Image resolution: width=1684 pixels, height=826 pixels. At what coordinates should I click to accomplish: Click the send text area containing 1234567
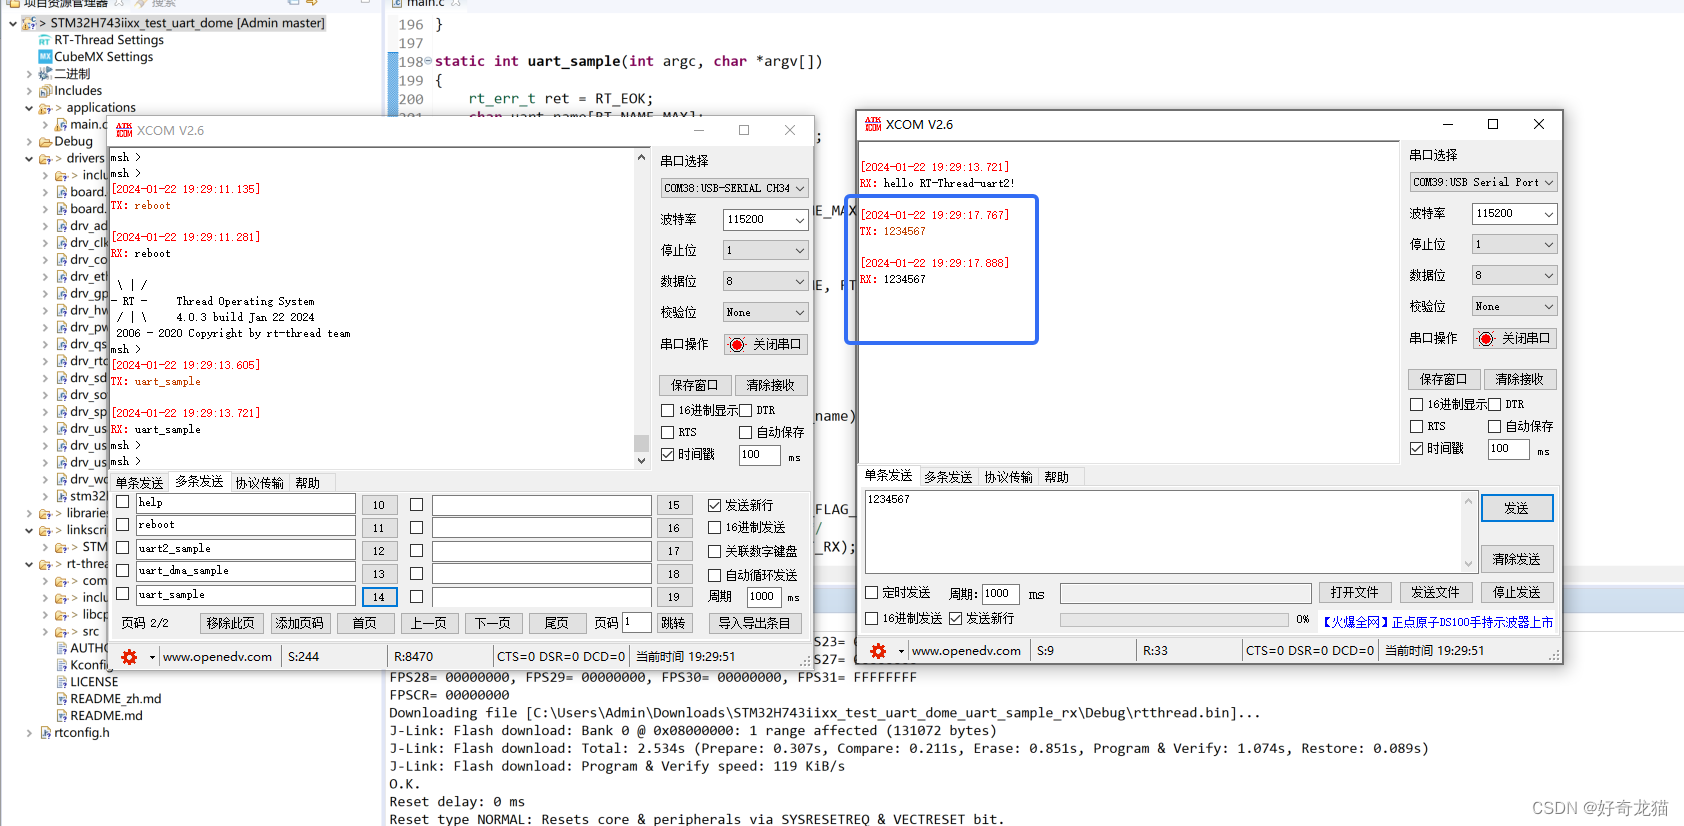click(1163, 531)
